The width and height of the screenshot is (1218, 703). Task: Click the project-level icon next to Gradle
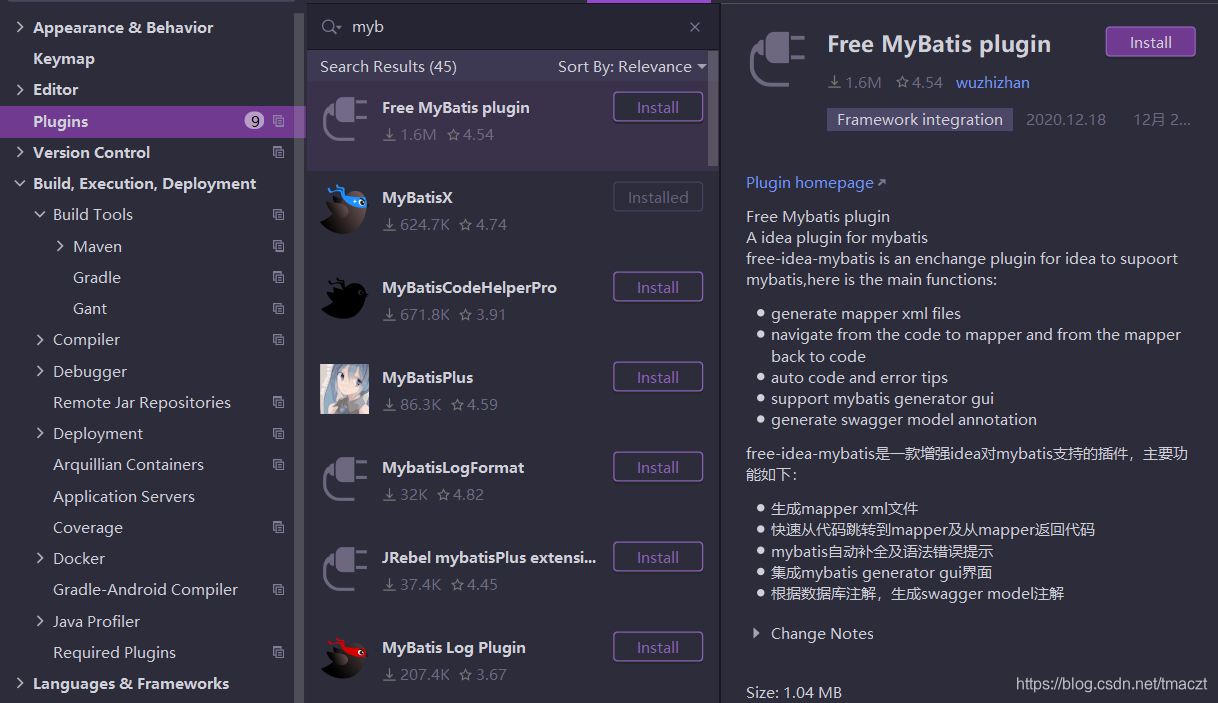tap(279, 277)
